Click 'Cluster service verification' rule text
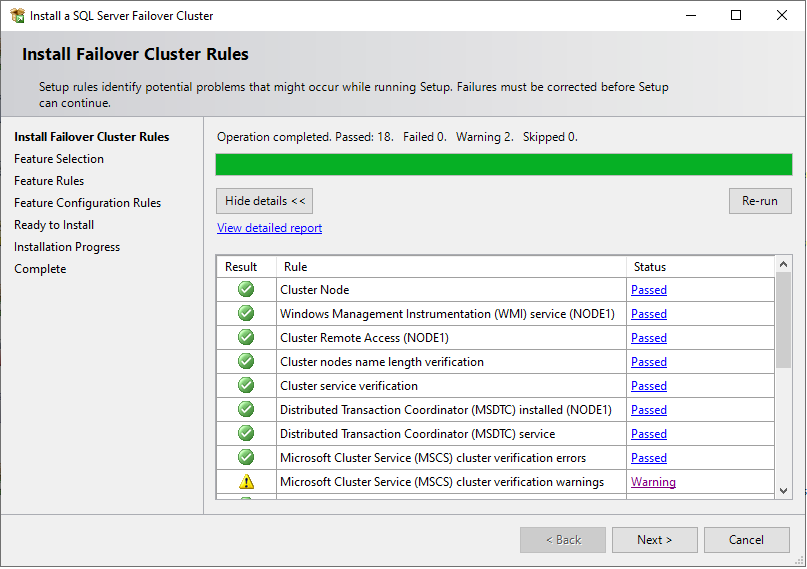The height and width of the screenshot is (569, 807). (349, 386)
